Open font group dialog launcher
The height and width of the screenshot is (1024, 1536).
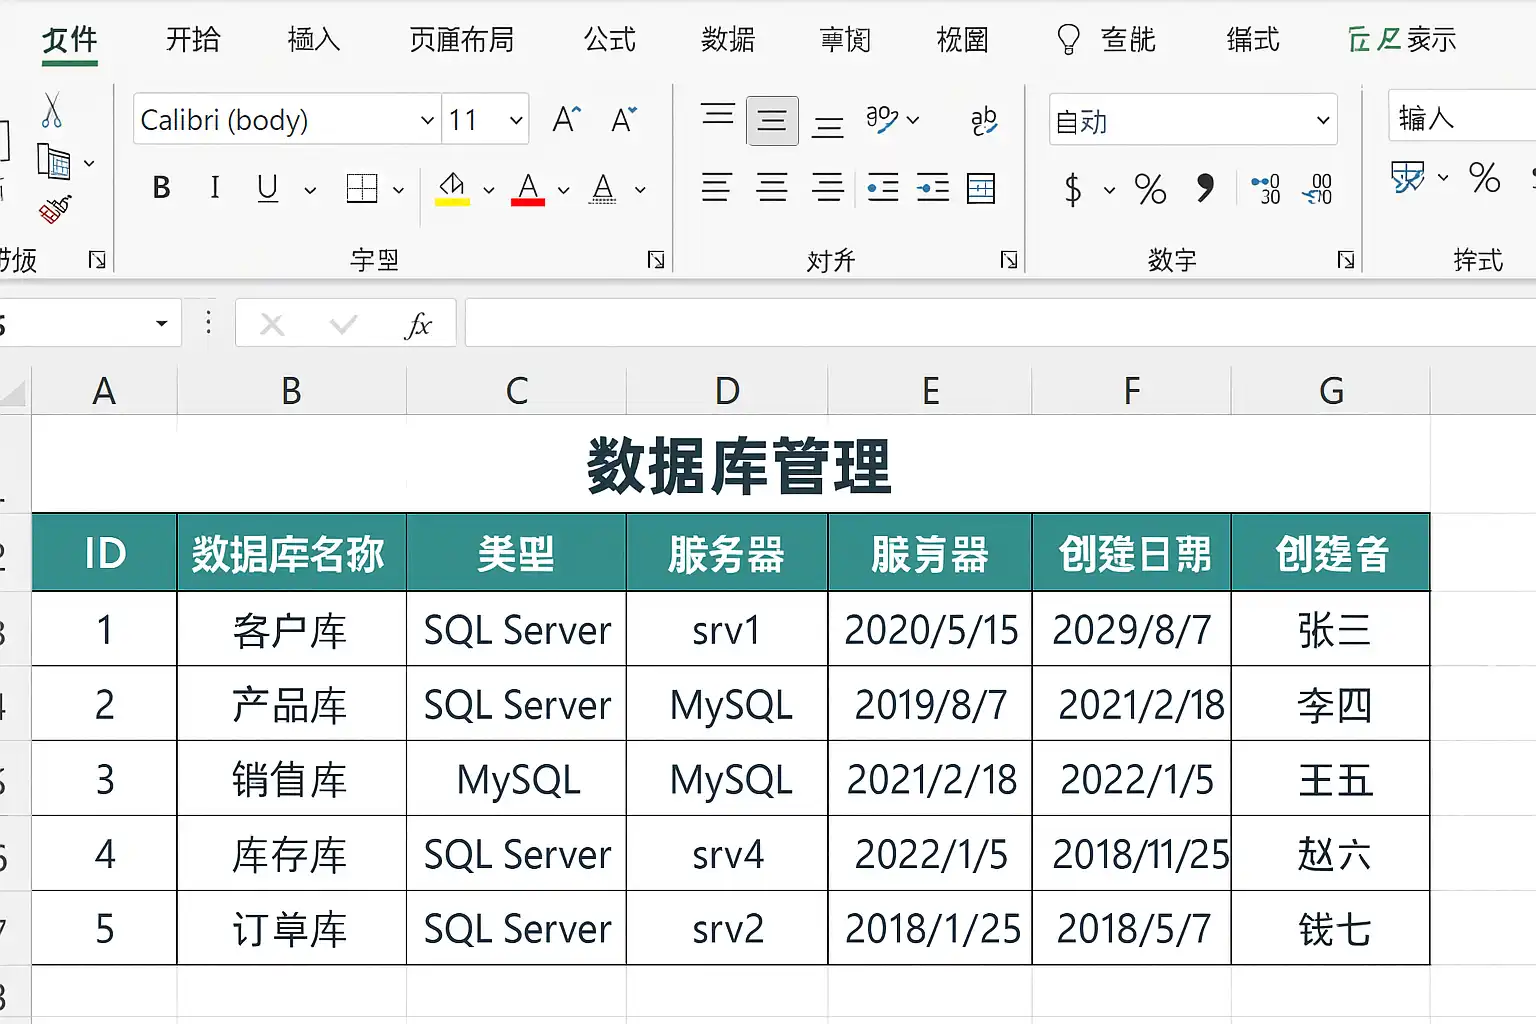(656, 260)
